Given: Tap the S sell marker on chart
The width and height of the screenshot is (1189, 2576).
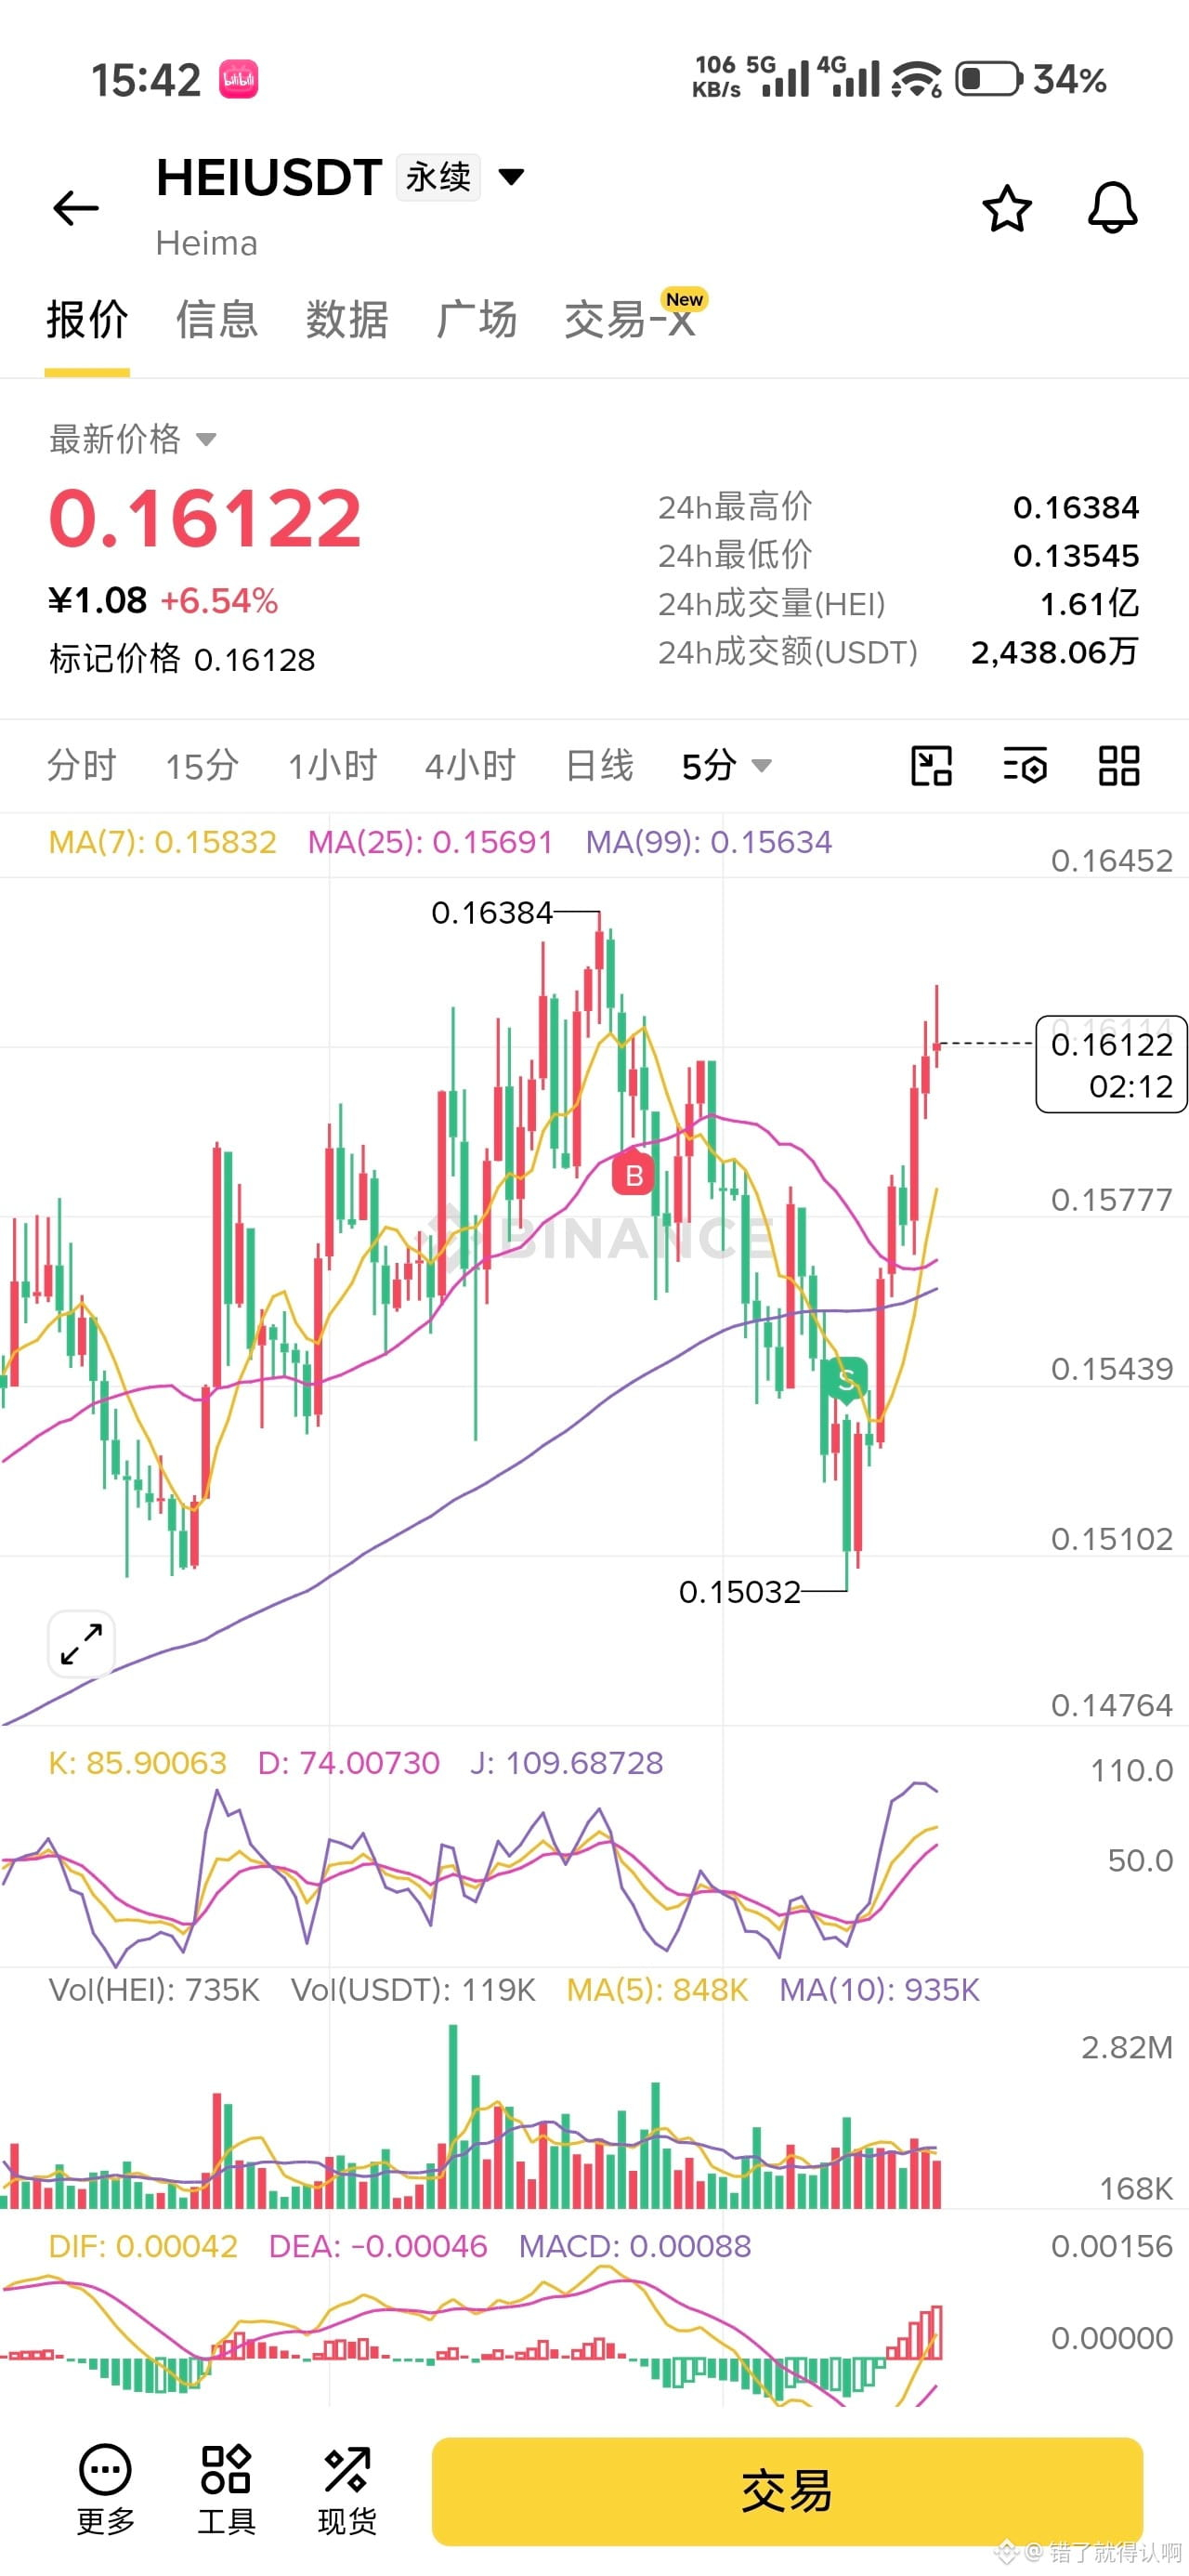Looking at the screenshot, I should 846,1380.
